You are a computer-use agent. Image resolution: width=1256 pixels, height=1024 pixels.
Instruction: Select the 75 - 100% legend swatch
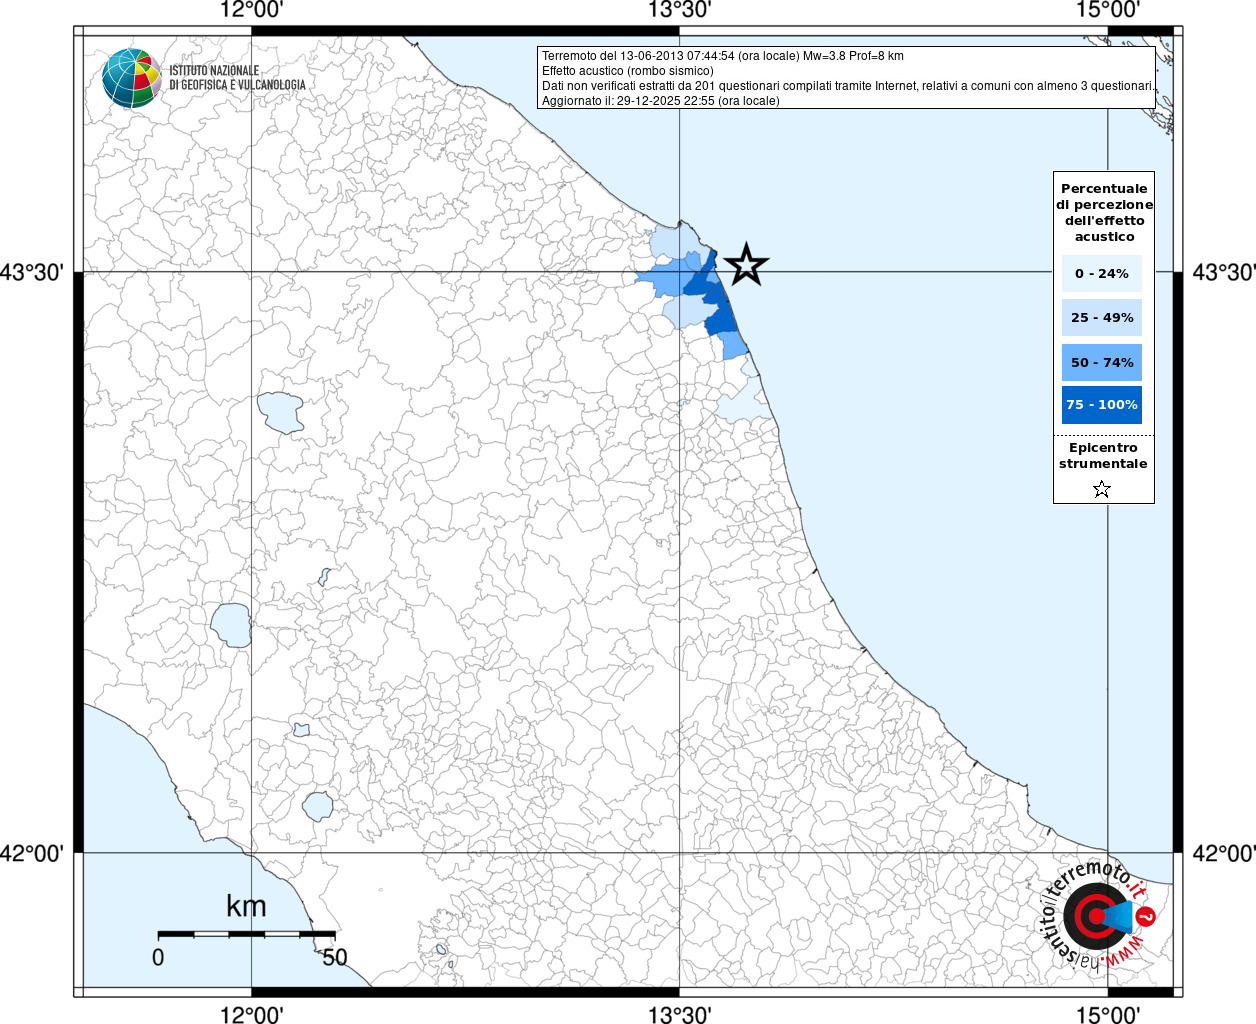point(1102,405)
